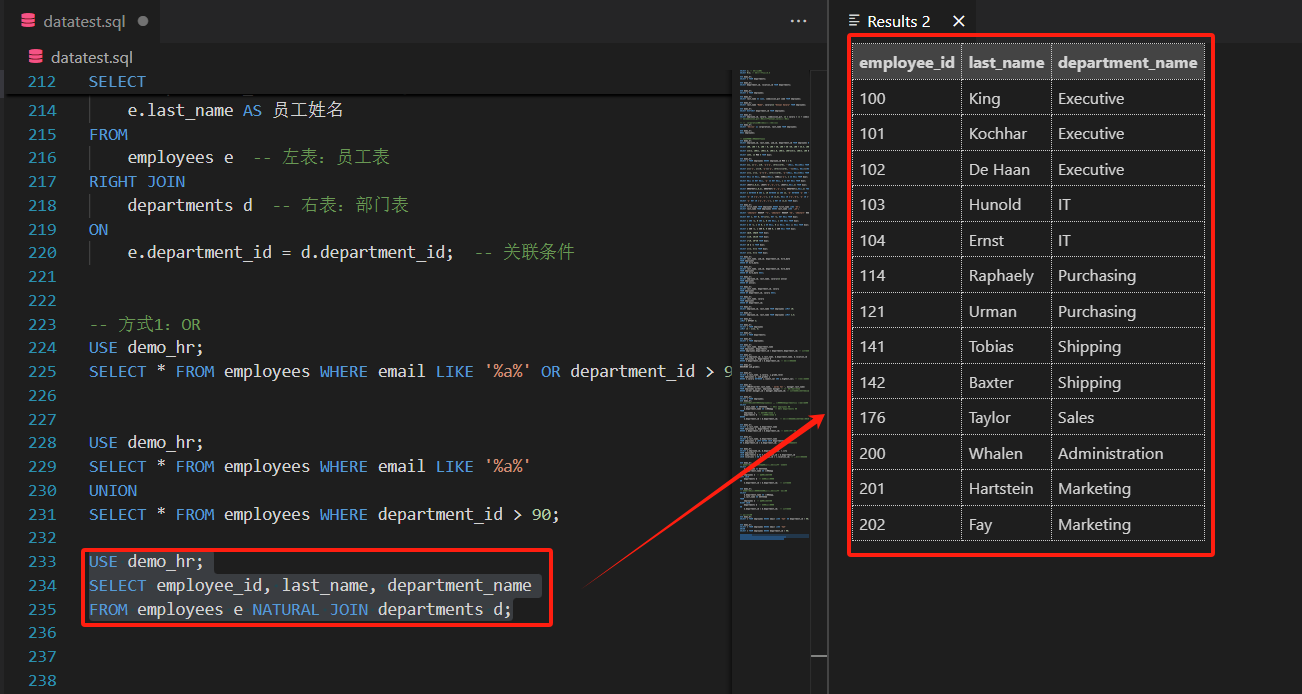1302x694 pixels.
Task: Select the Taylor last name cell
Action: click(x=1007, y=418)
